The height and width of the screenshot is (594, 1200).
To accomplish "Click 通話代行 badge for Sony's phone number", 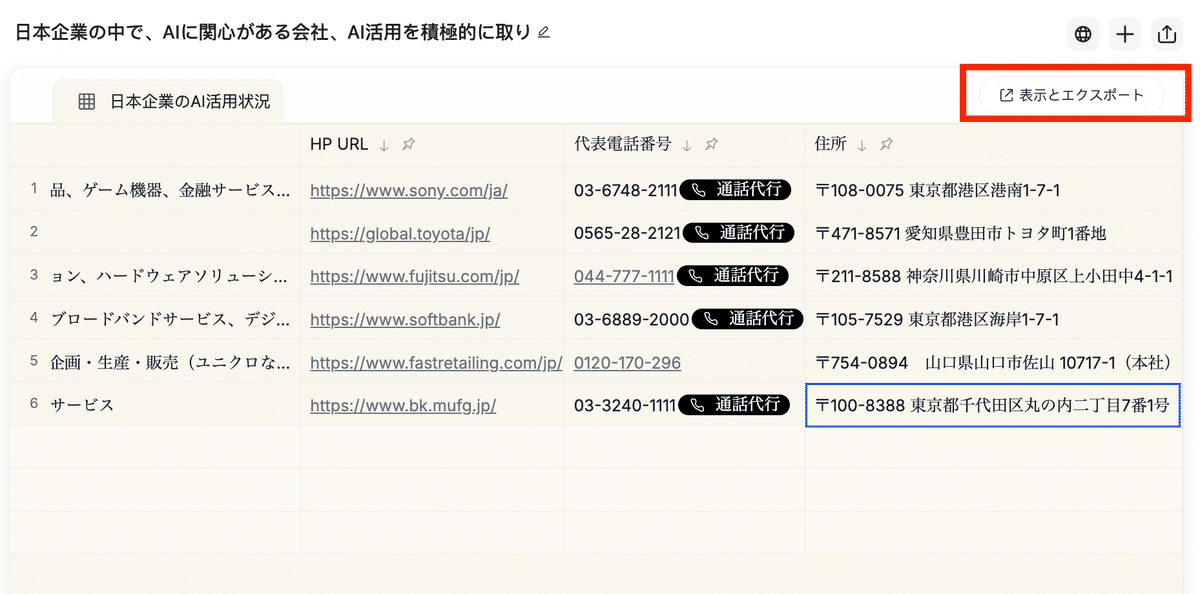I will pyautogui.click(x=735, y=190).
